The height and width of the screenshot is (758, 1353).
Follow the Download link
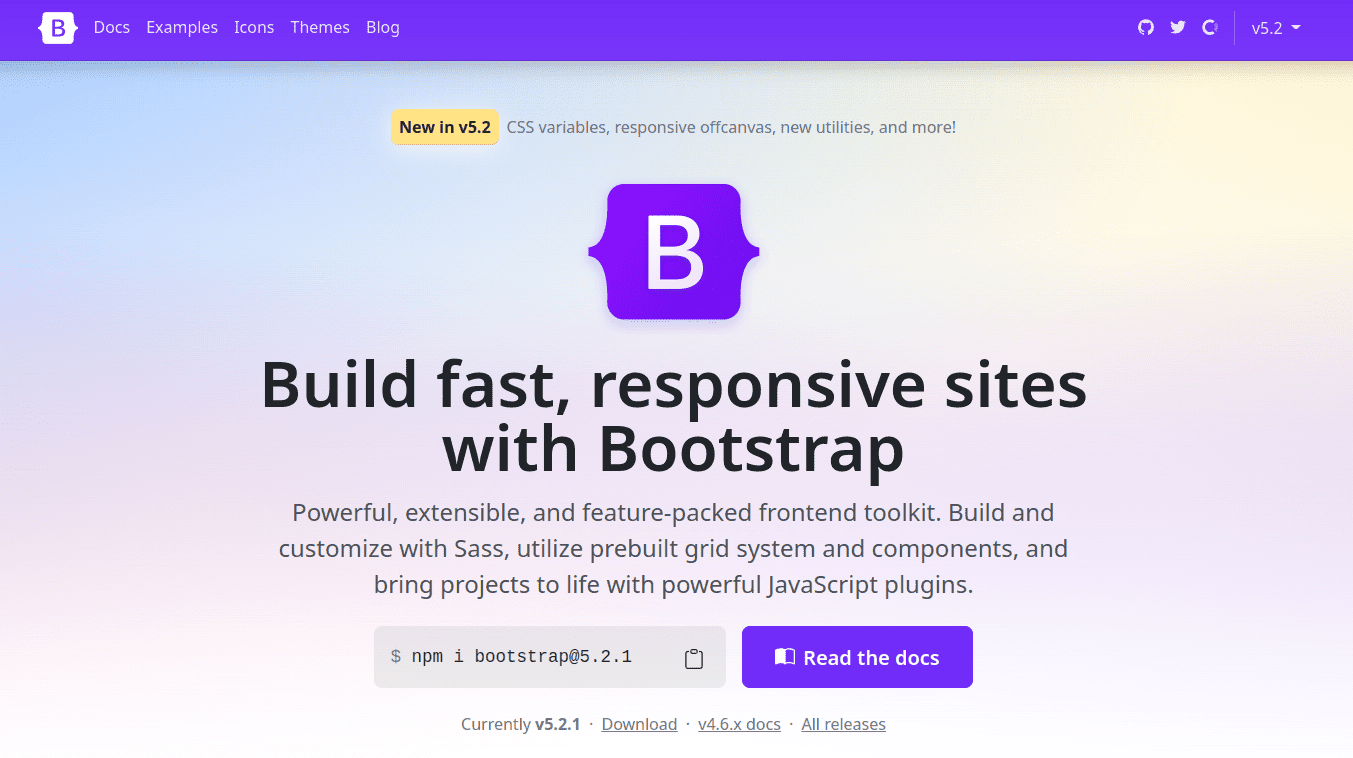(639, 724)
